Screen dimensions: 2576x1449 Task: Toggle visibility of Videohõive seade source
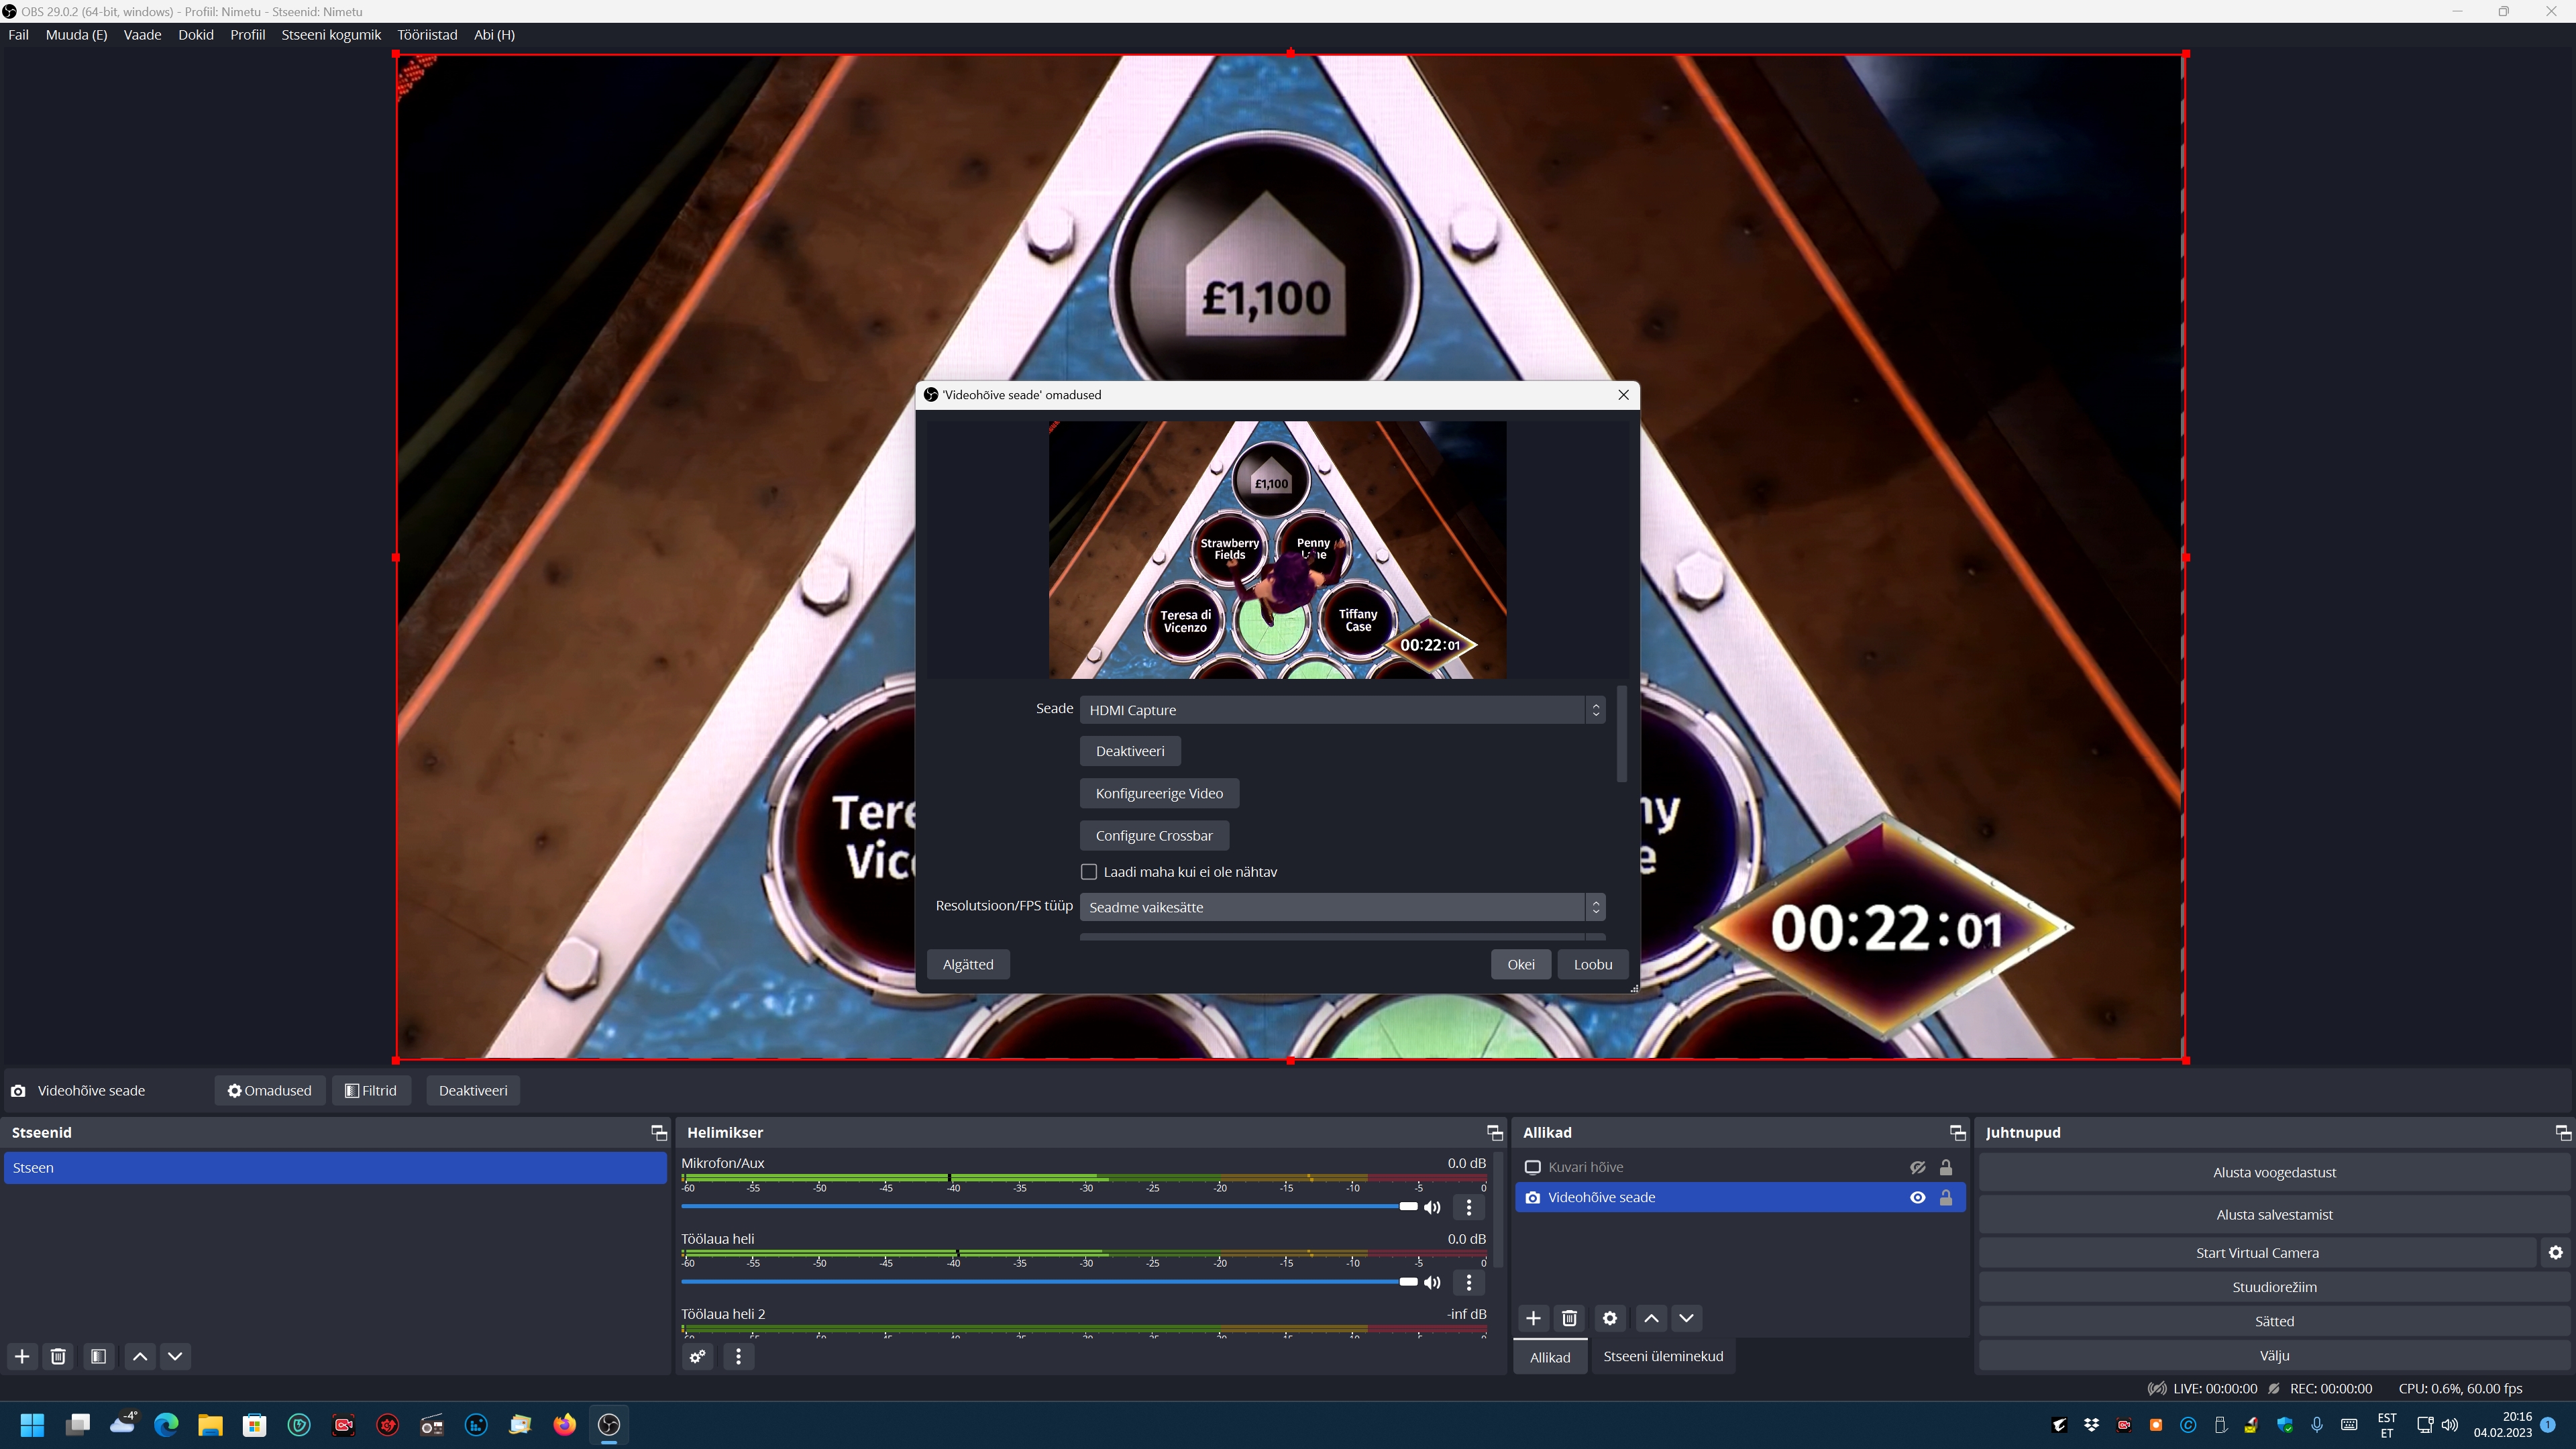click(x=1917, y=1197)
